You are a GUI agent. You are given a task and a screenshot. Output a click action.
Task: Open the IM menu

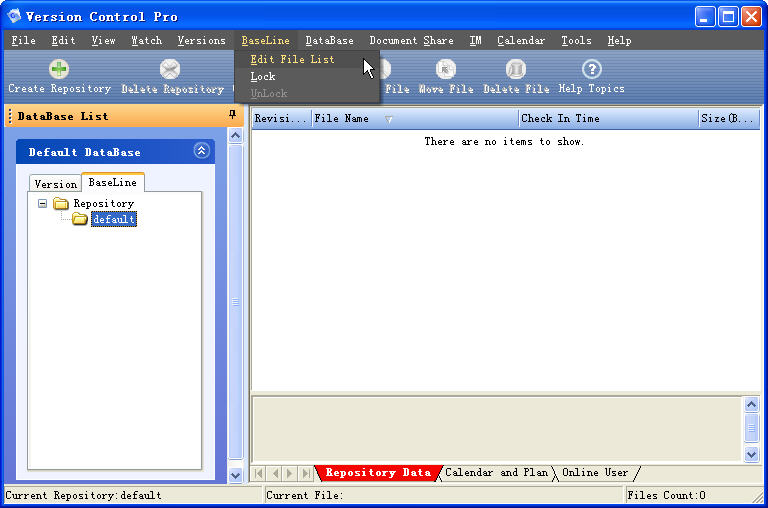475,40
